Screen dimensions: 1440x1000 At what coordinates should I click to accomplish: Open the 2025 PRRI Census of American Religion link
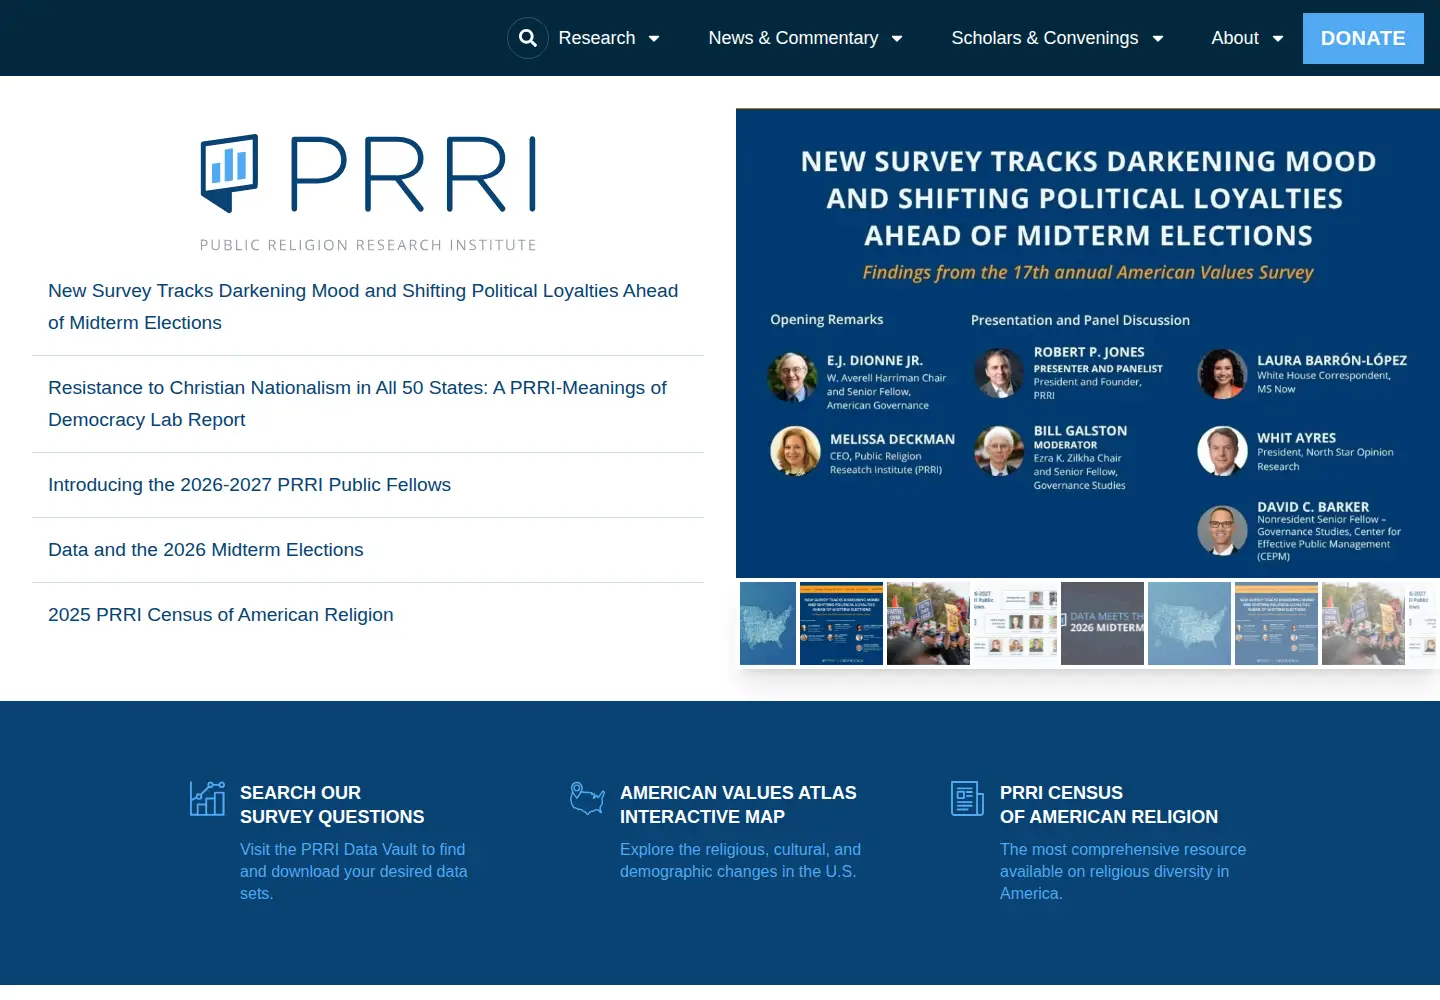[221, 615]
